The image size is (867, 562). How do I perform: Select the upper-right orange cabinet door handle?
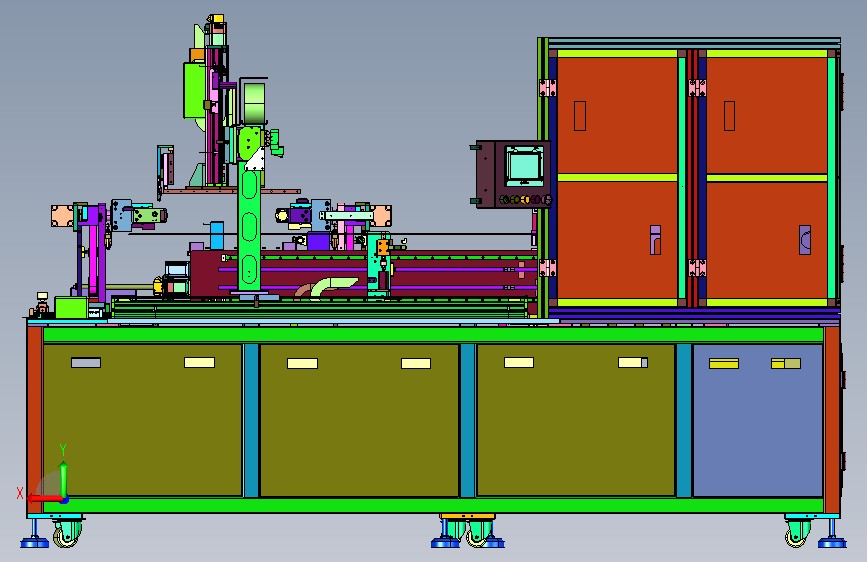(x=729, y=116)
